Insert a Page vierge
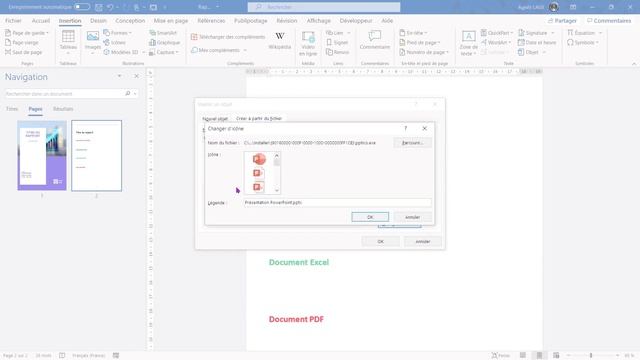Image resolution: width=640 pixels, height=360 pixels. pos(22,42)
